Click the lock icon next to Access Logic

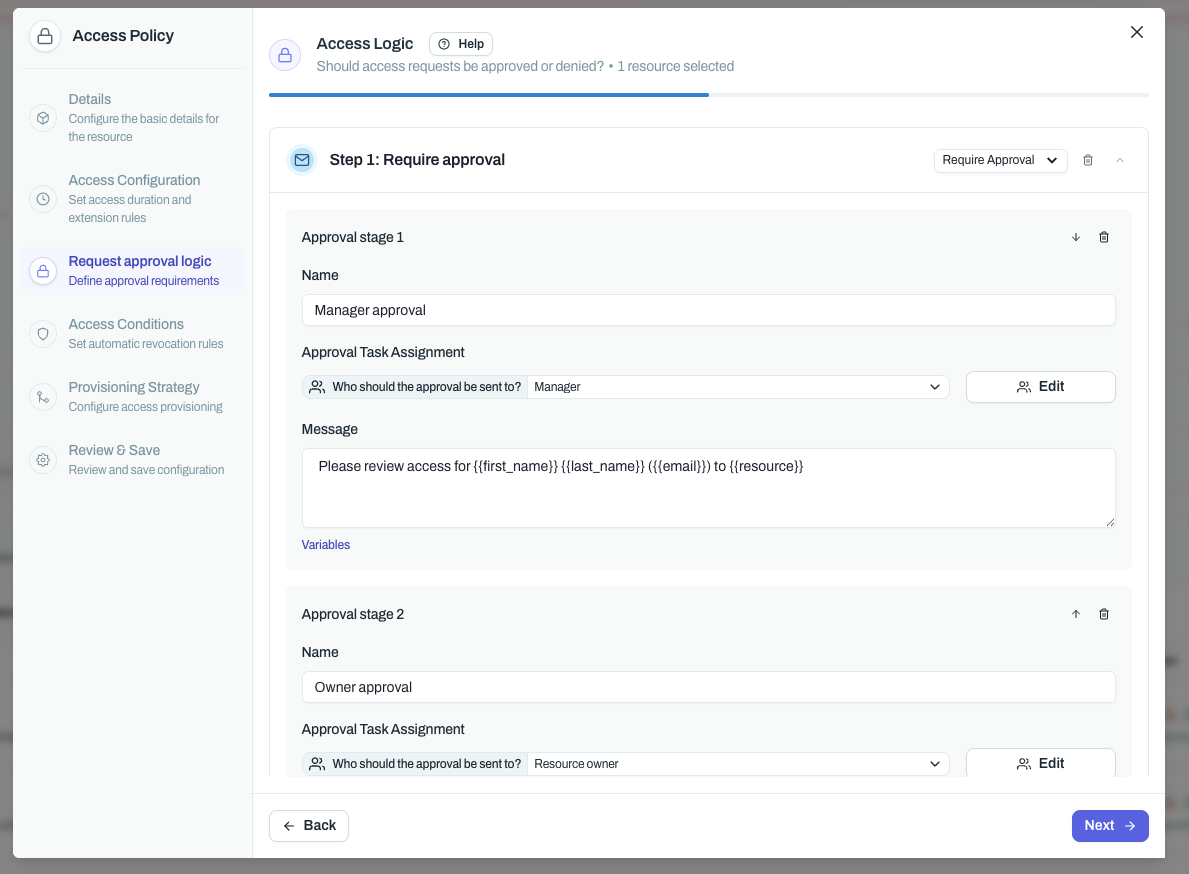285,55
